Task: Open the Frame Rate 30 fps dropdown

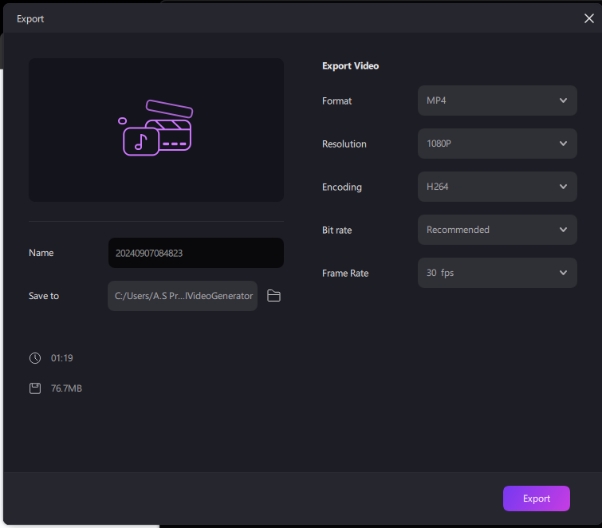Action: click(x=496, y=273)
